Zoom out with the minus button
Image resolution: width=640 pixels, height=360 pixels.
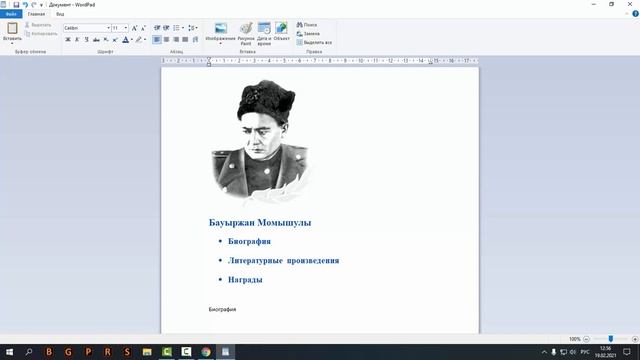click(587, 339)
